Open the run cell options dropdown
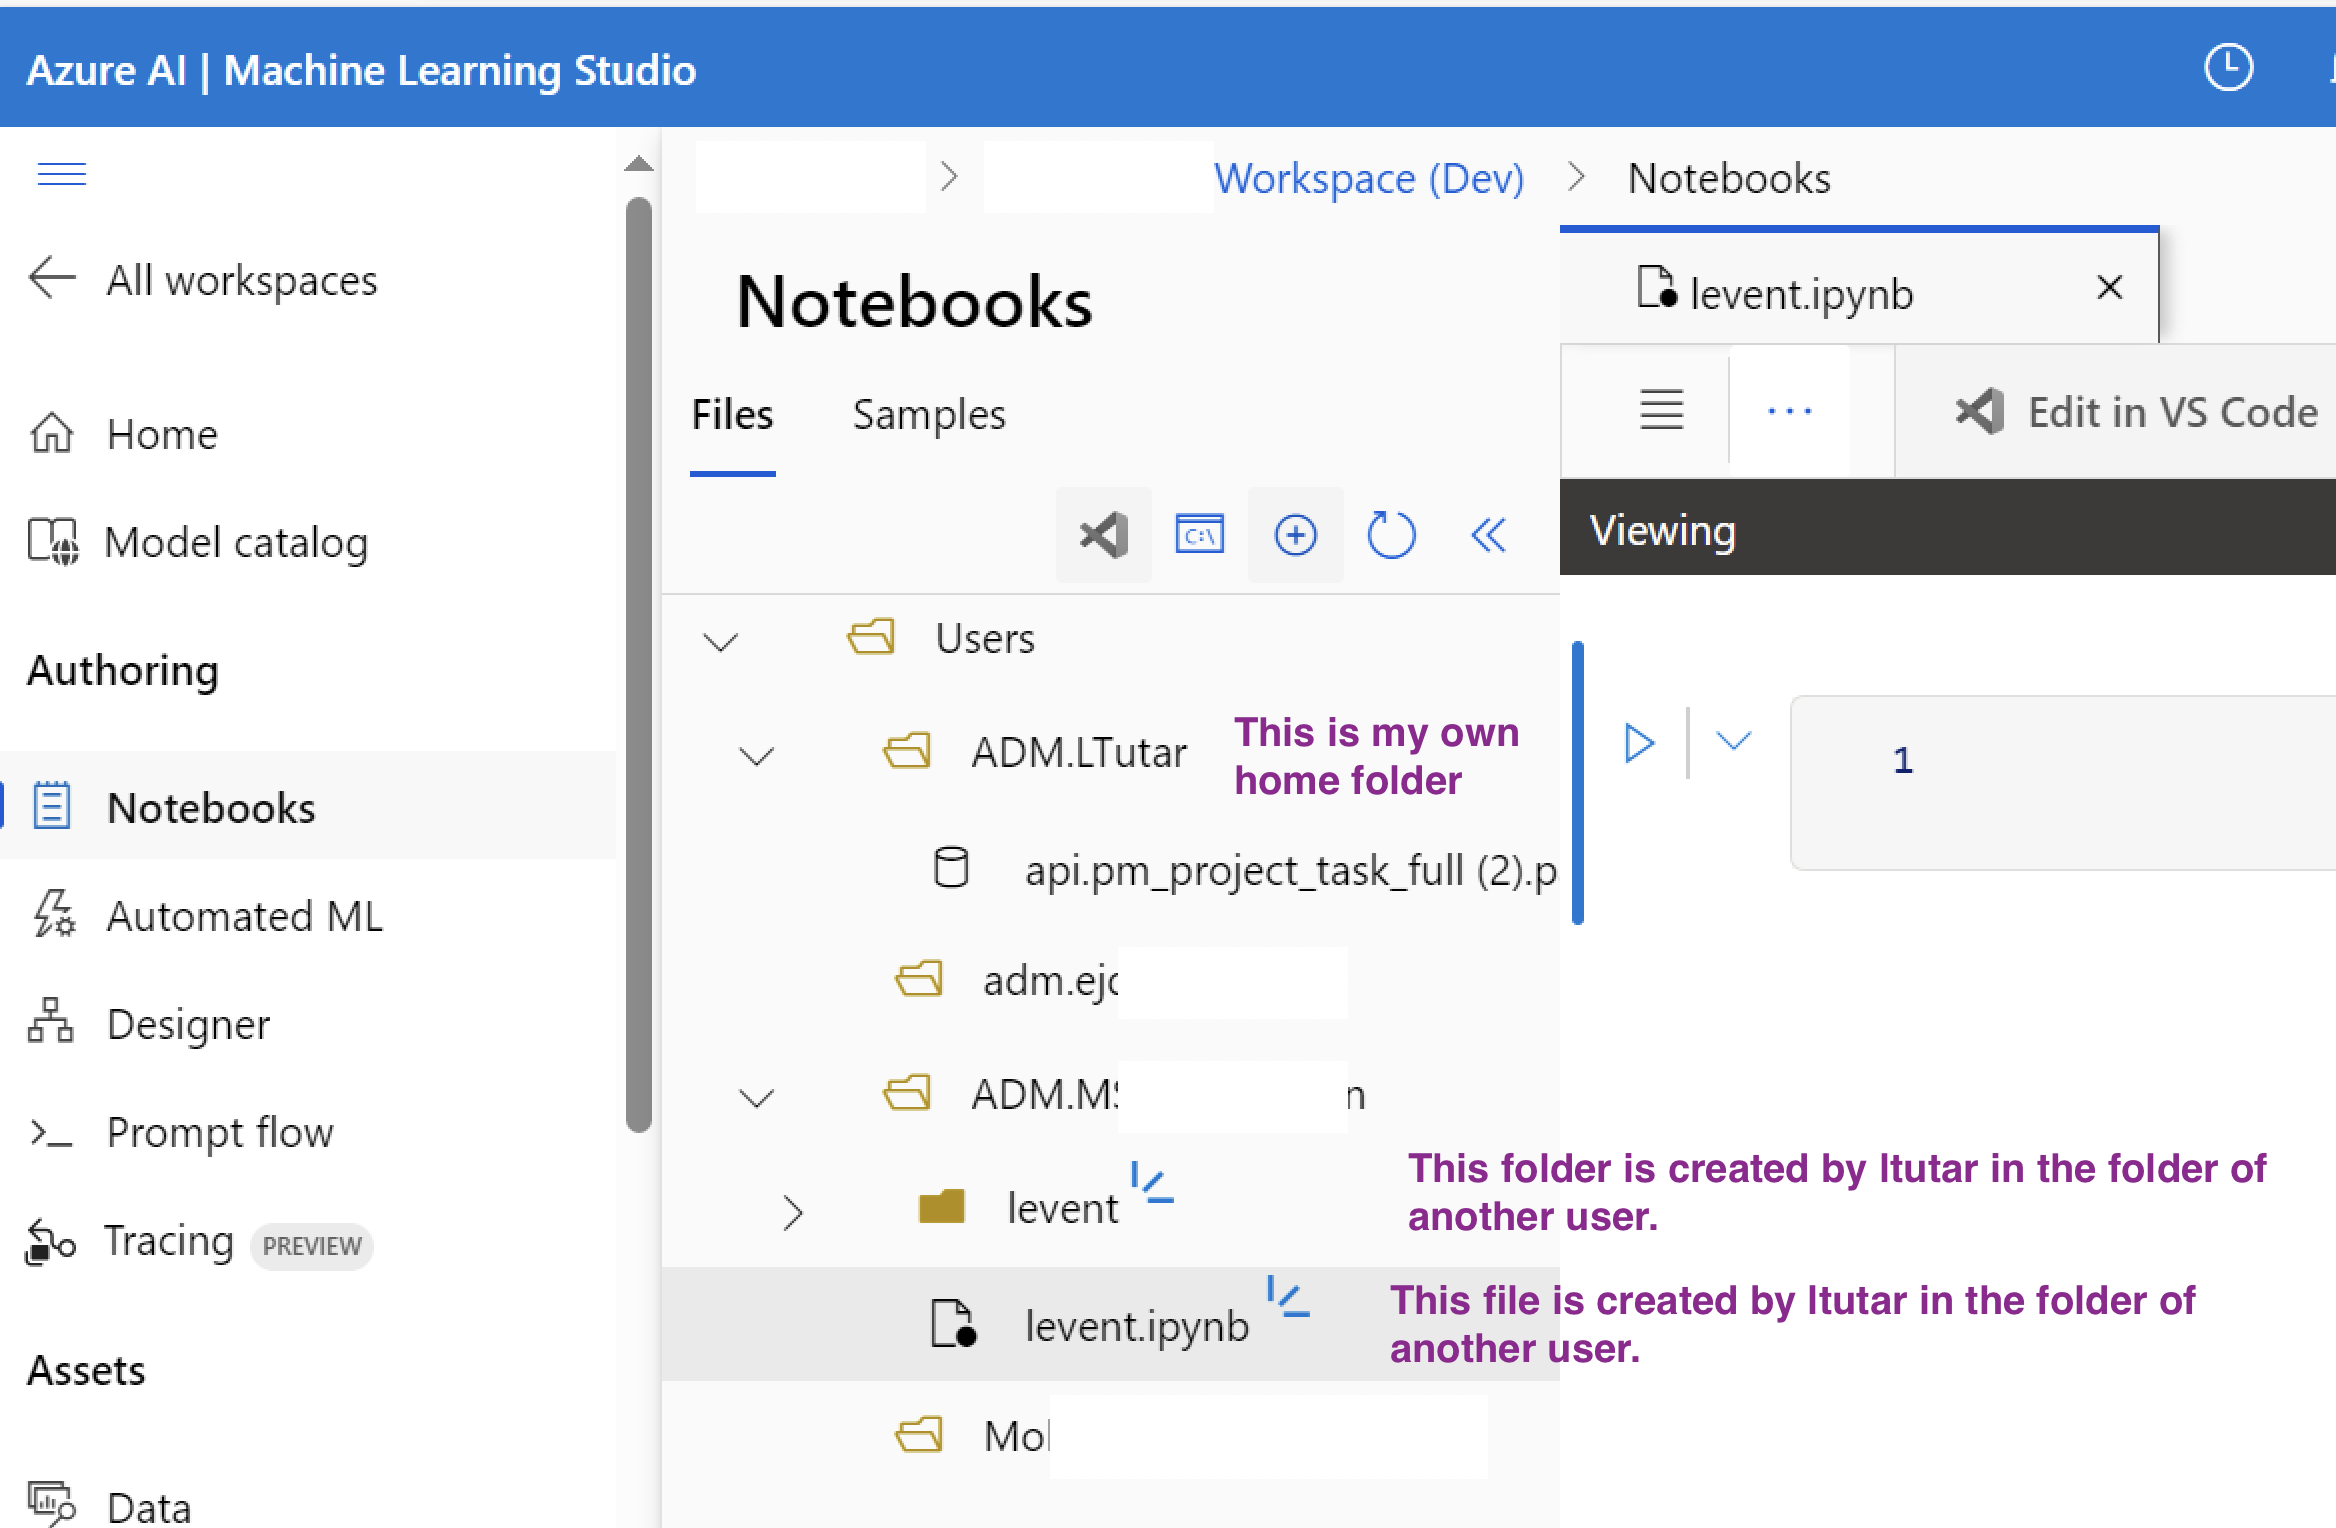2336x1528 pixels. coord(1733,740)
